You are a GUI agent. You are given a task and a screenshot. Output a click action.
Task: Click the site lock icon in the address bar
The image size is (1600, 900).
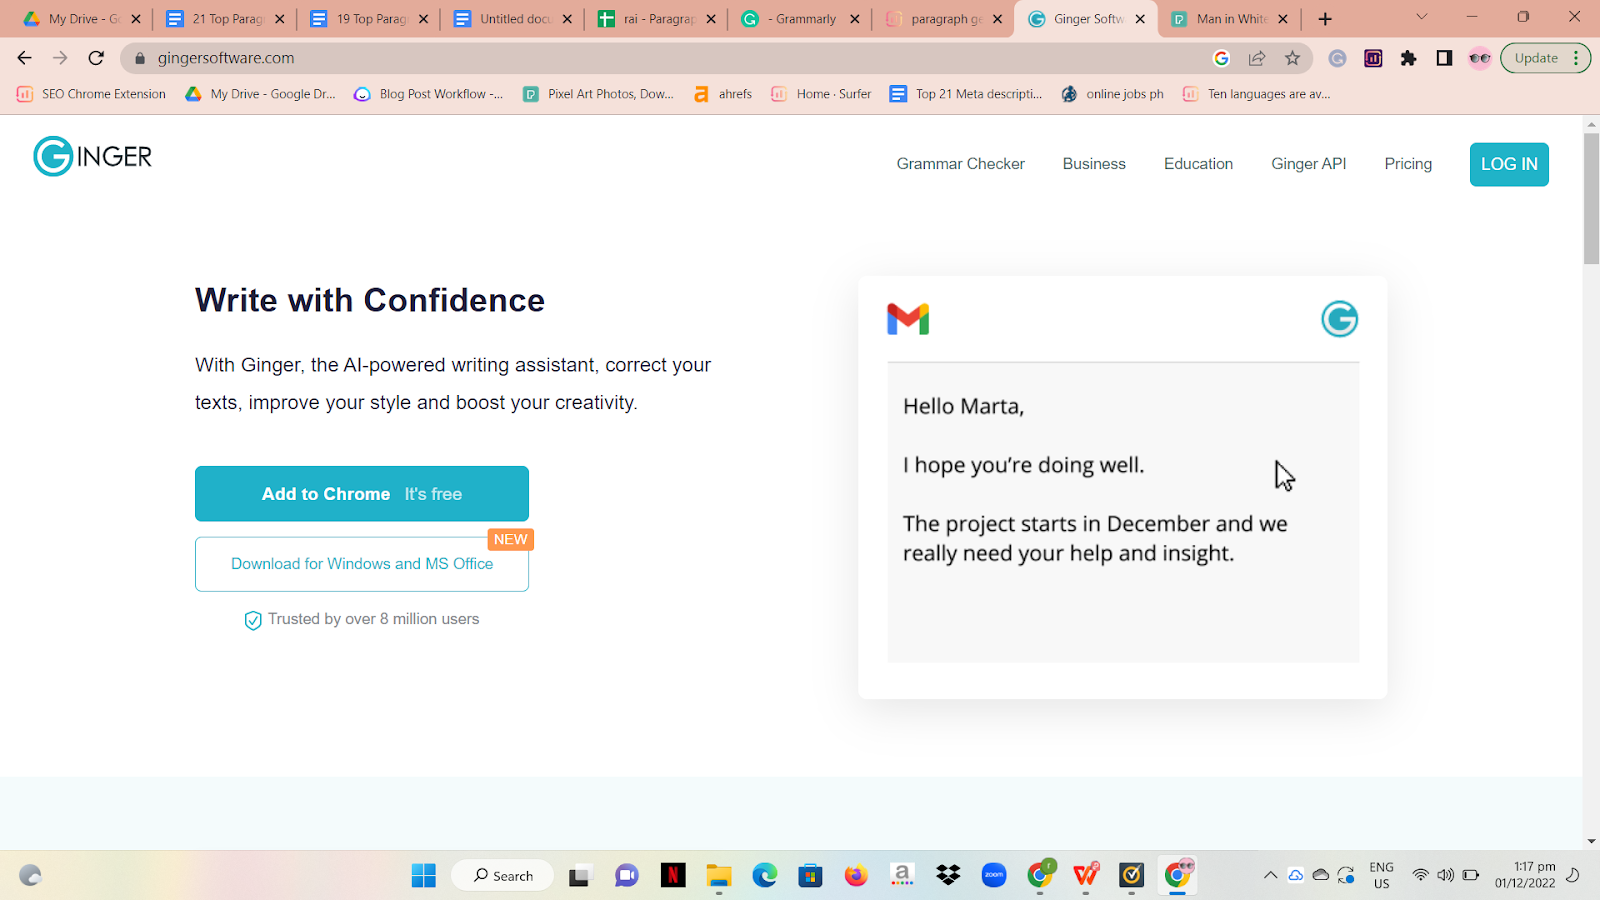pyautogui.click(x=140, y=58)
